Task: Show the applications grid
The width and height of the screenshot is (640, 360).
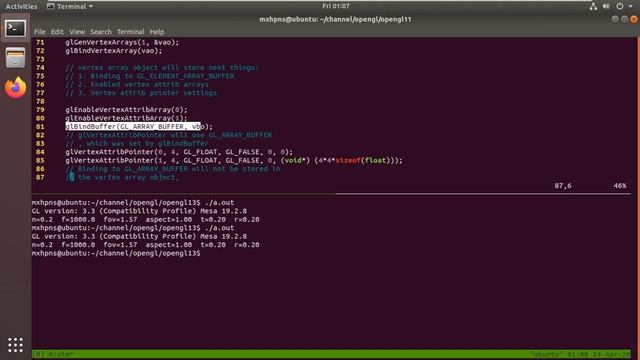Action: [15, 345]
